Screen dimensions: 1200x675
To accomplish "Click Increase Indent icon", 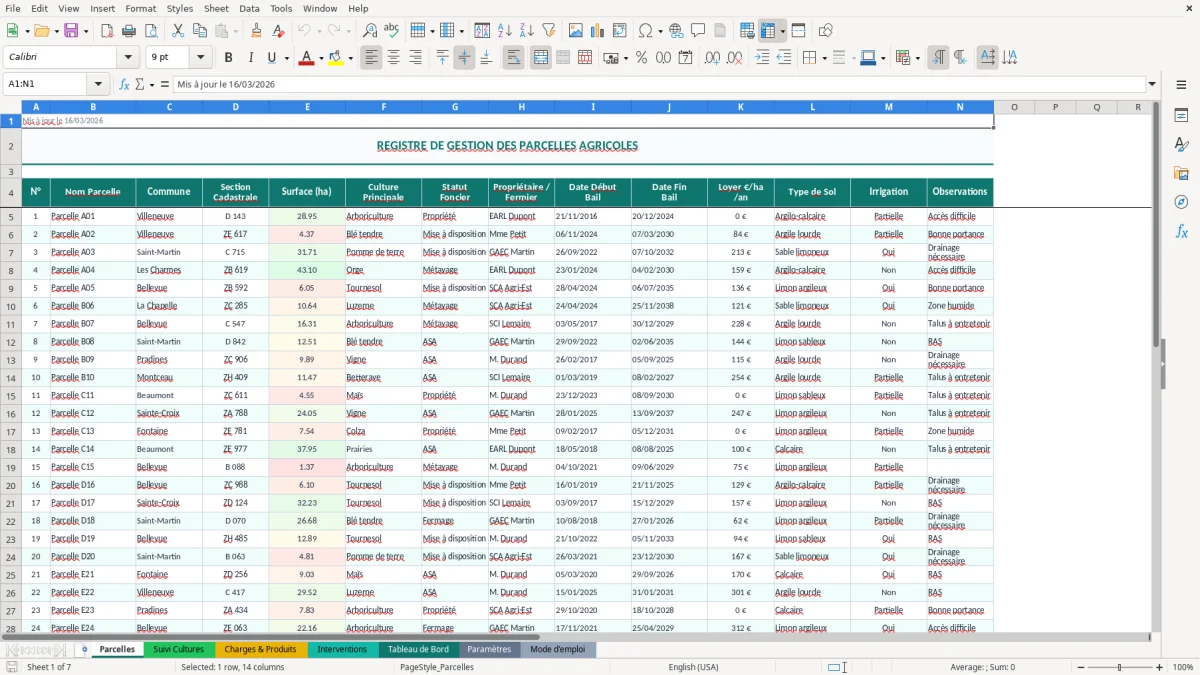I will pos(762,58).
